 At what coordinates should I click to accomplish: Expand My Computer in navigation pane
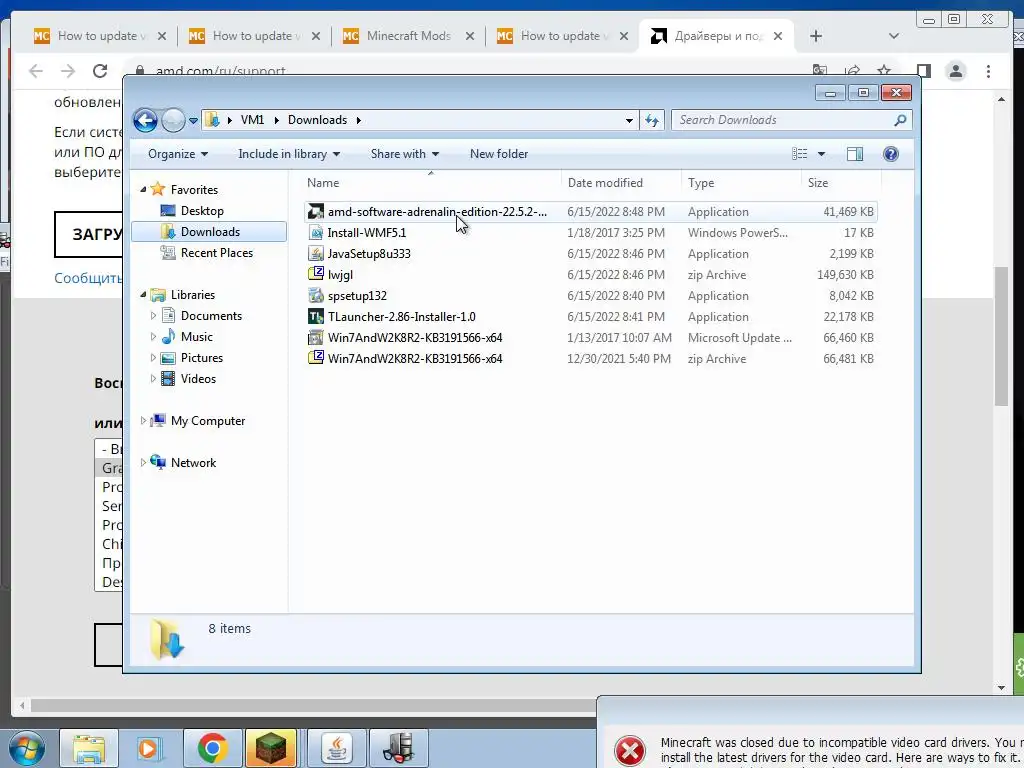143,421
